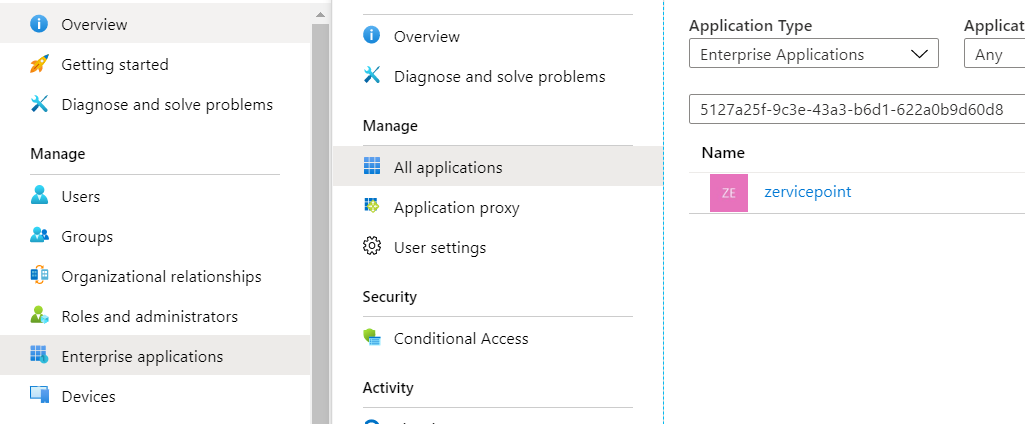Click the Application proxy icon
Image resolution: width=1025 pixels, height=424 pixels.
point(372,207)
